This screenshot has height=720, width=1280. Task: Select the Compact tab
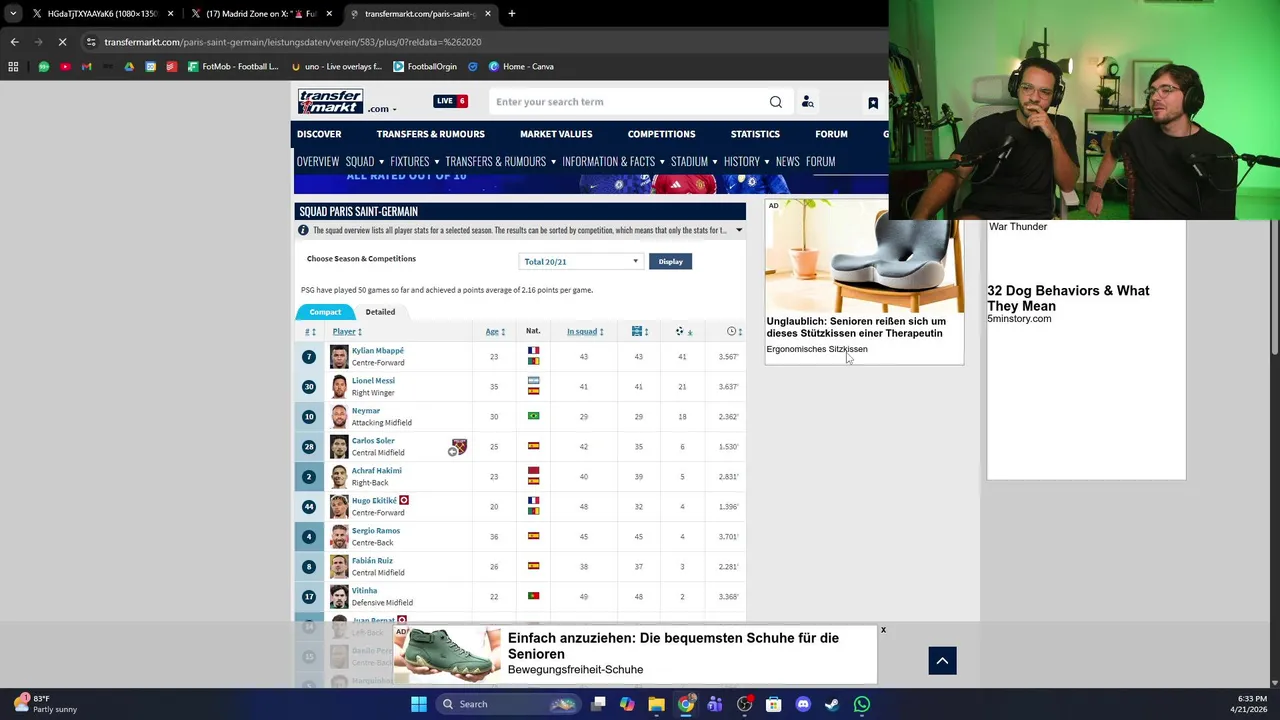click(325, 312)
